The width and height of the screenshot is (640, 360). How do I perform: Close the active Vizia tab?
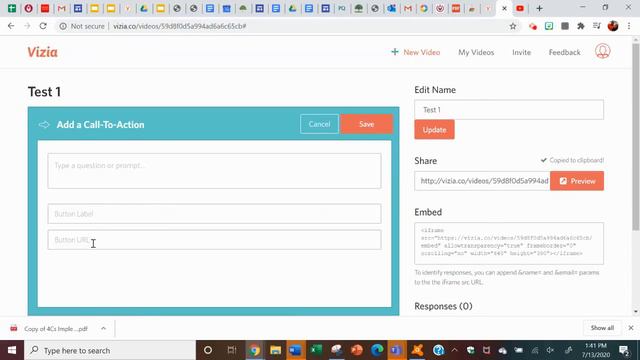pos(504,8)
